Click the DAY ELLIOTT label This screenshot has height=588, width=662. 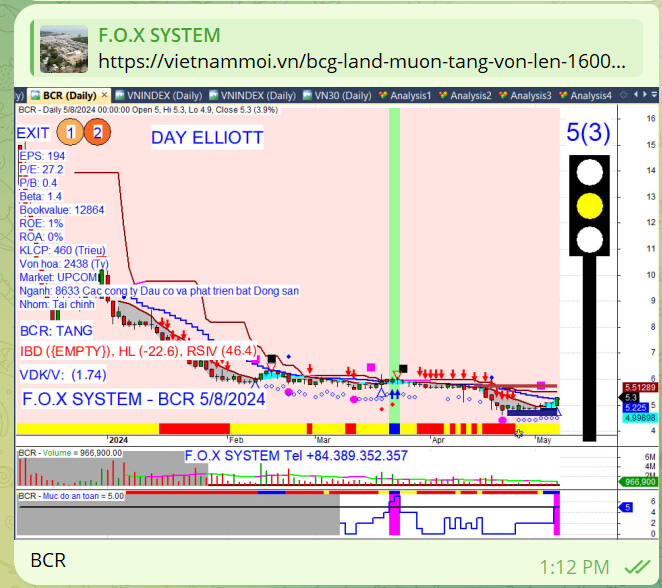(207, 138)
